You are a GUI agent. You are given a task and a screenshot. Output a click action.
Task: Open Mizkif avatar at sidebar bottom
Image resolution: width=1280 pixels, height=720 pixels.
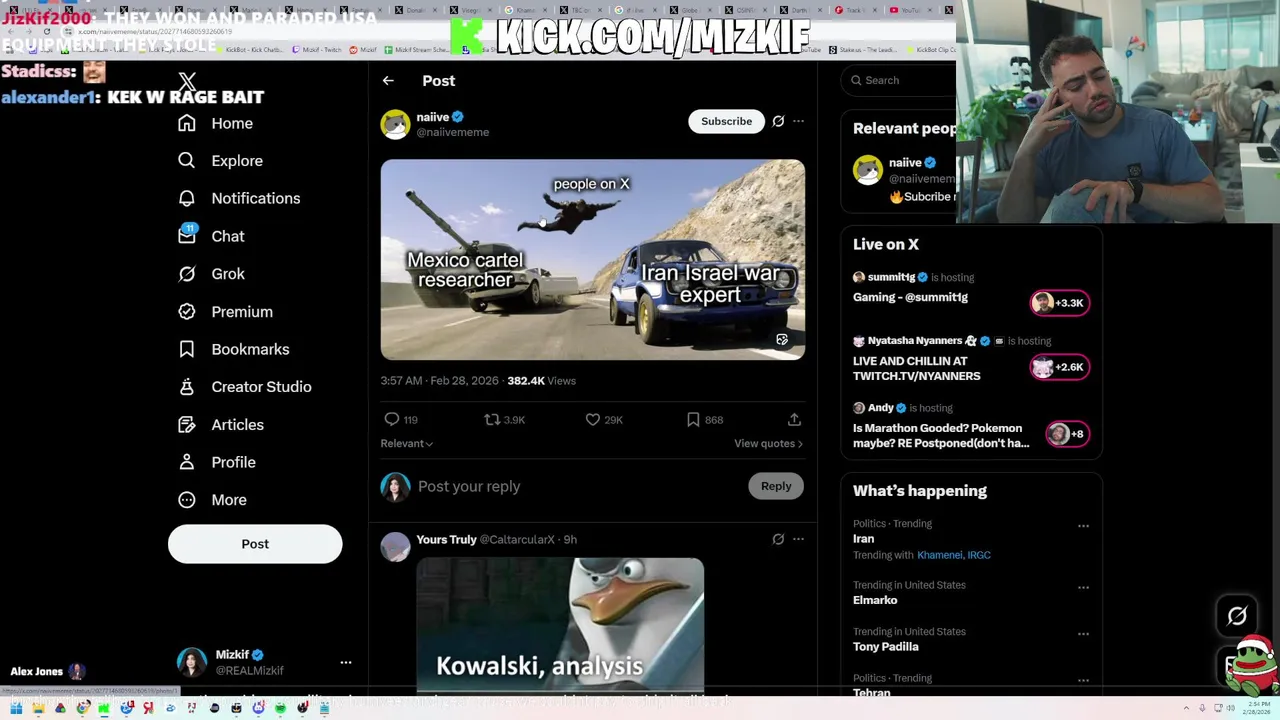point(192,662)
